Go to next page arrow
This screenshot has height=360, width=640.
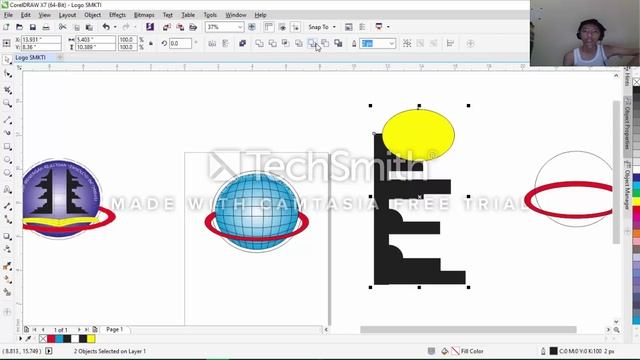(x=79, y=329)
